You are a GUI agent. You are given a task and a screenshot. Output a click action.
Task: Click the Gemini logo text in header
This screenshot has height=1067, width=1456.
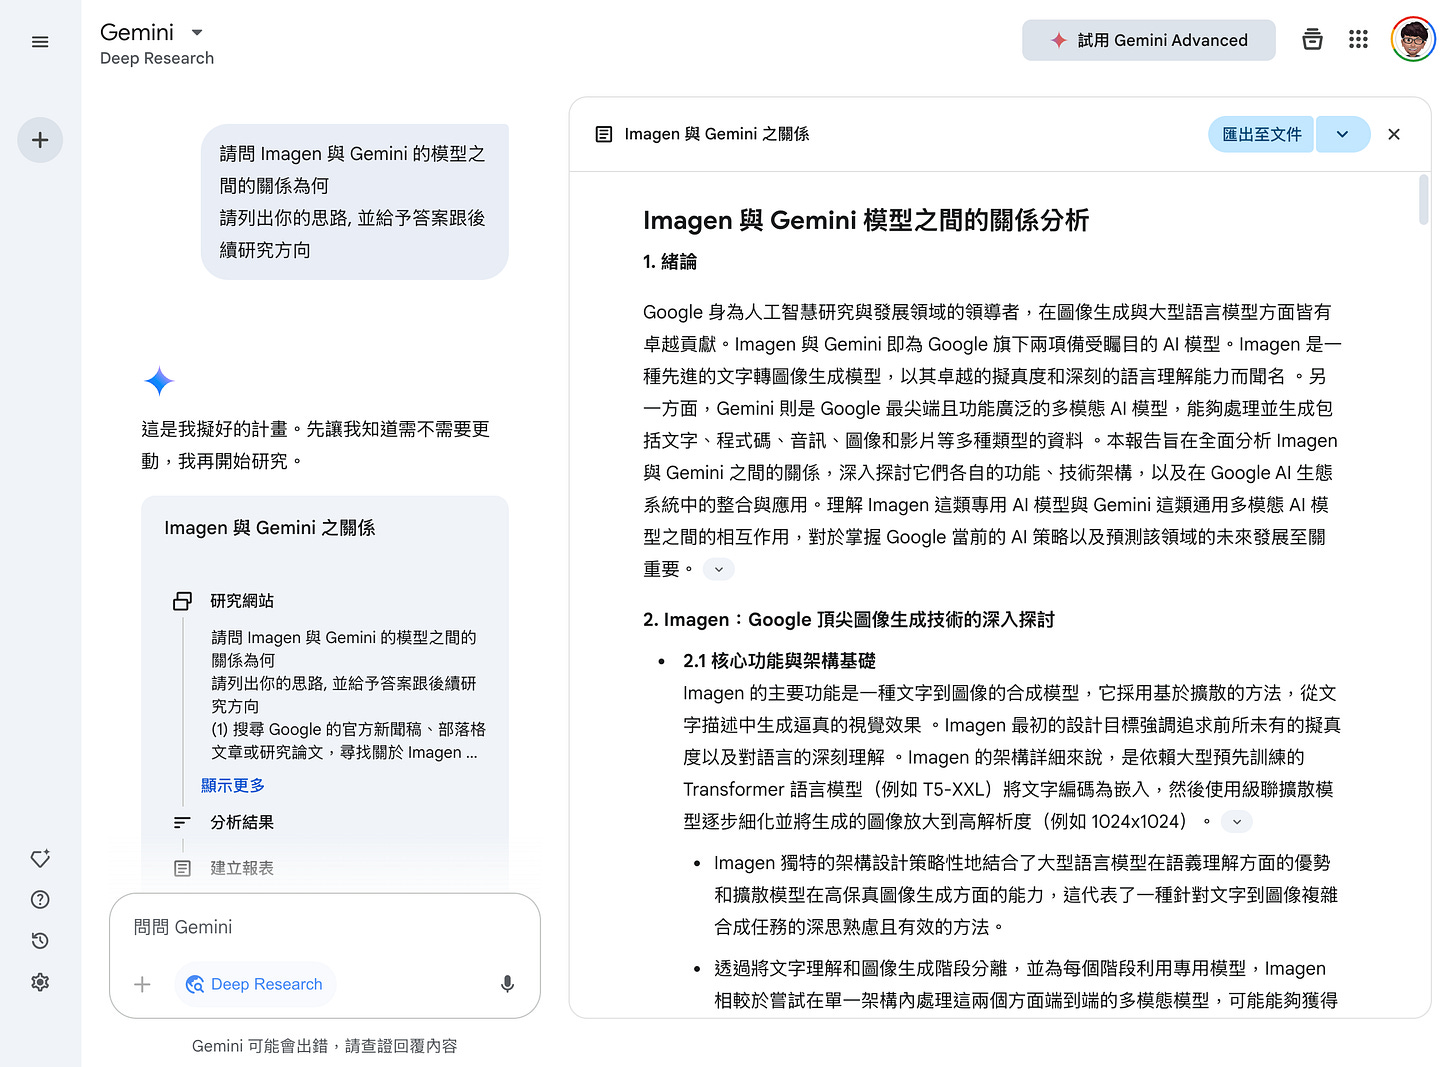coord(137,32)
